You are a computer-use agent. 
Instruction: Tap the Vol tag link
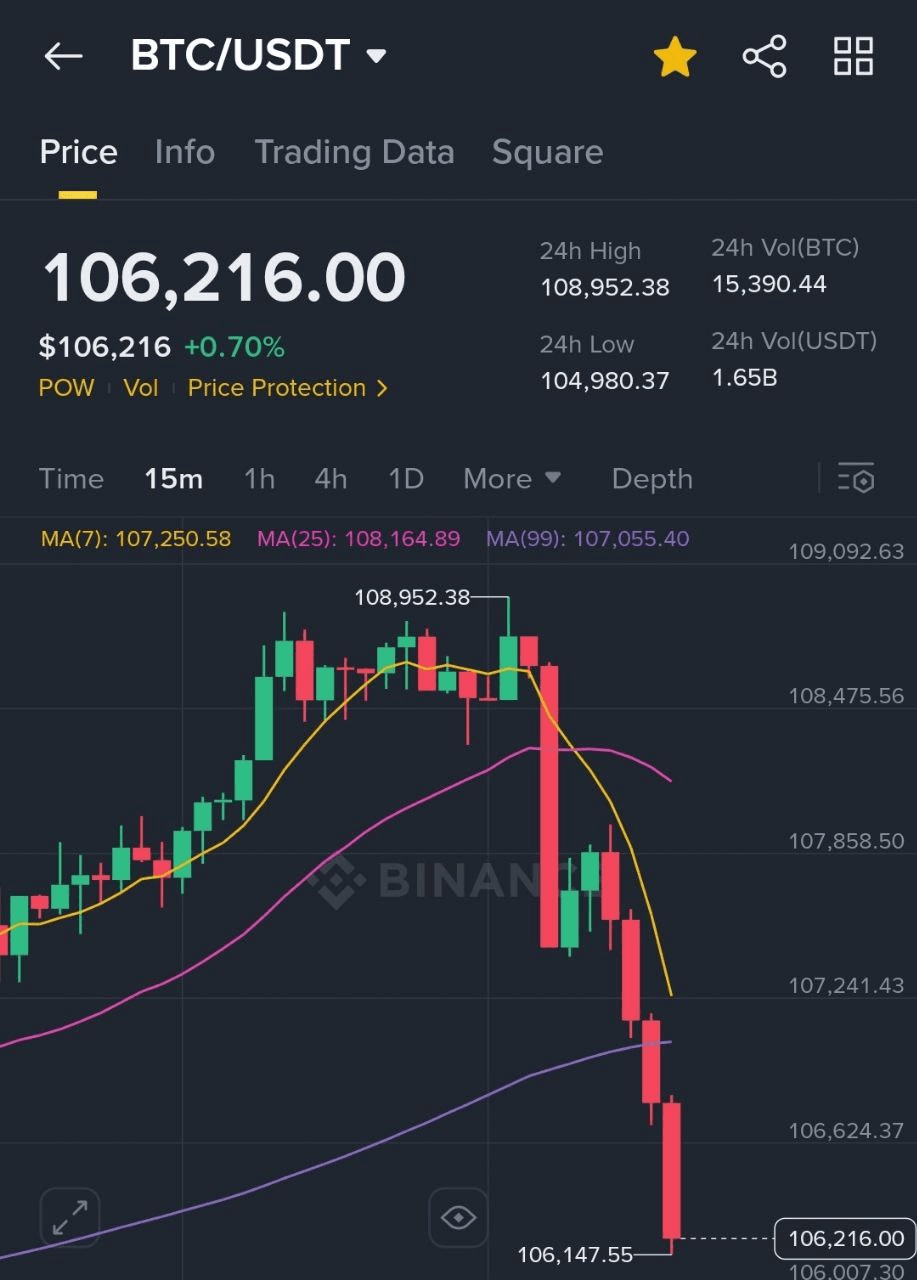(x=141, y=388)
